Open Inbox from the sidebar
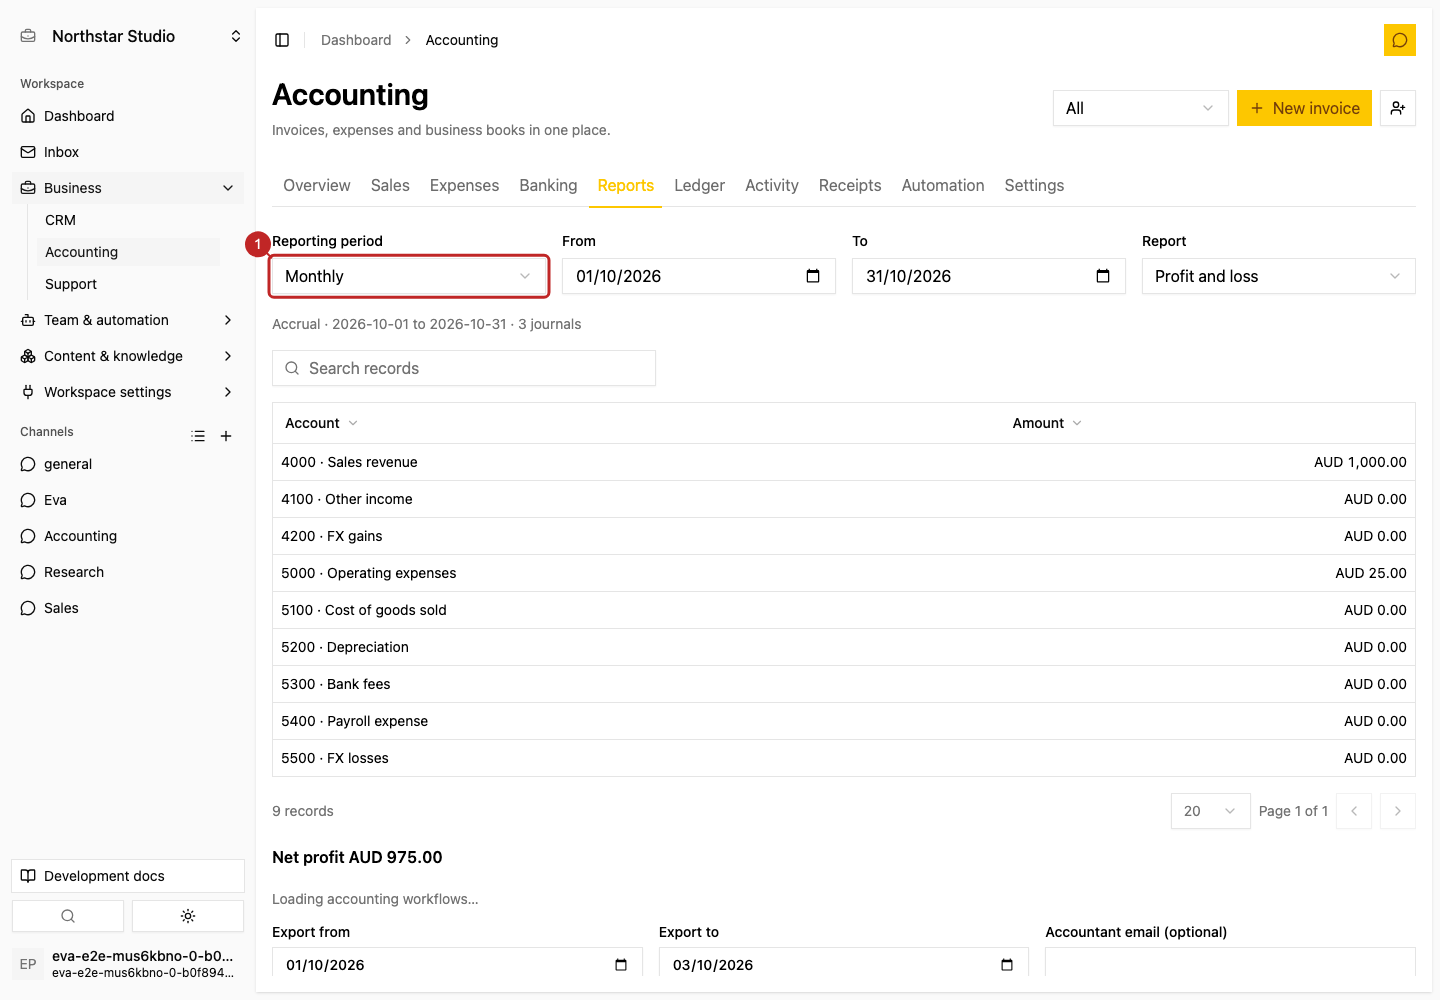This screenshot has height=1000, width=1440. point(128,152)
